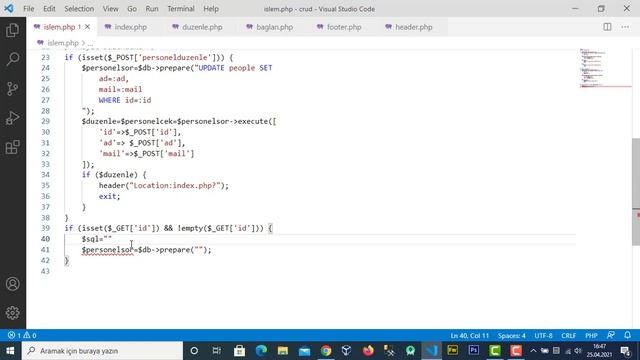This screenshot has height=360, width=640.
Task: Select the PHP language mode
Action: click(591, 336)
